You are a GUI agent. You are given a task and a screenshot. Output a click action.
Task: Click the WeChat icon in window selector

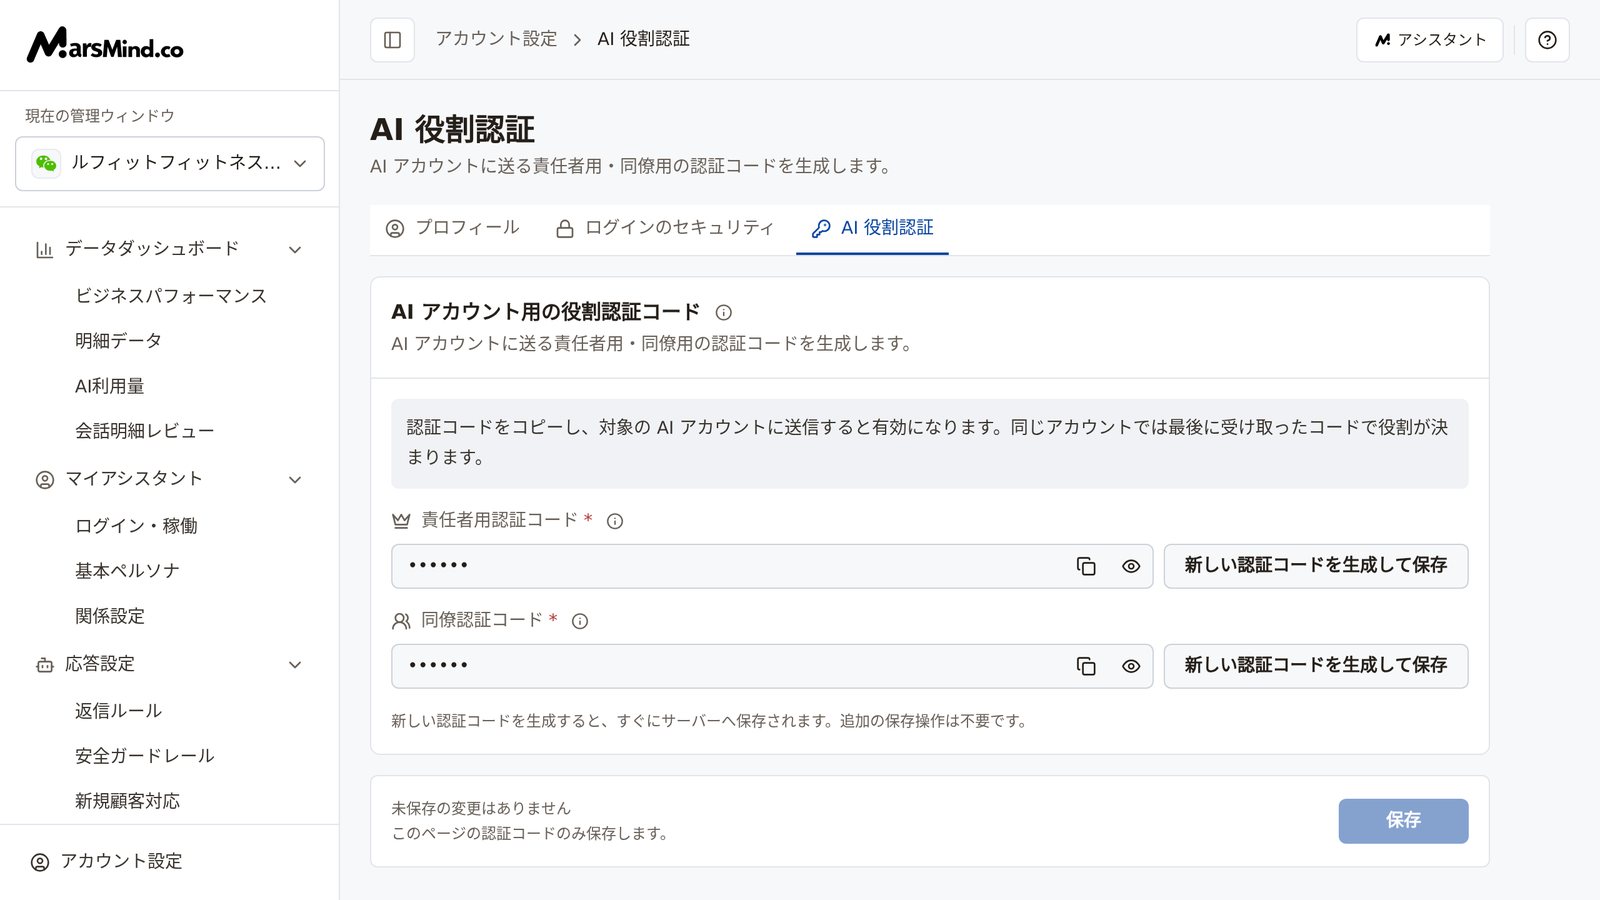pos(46,163)
